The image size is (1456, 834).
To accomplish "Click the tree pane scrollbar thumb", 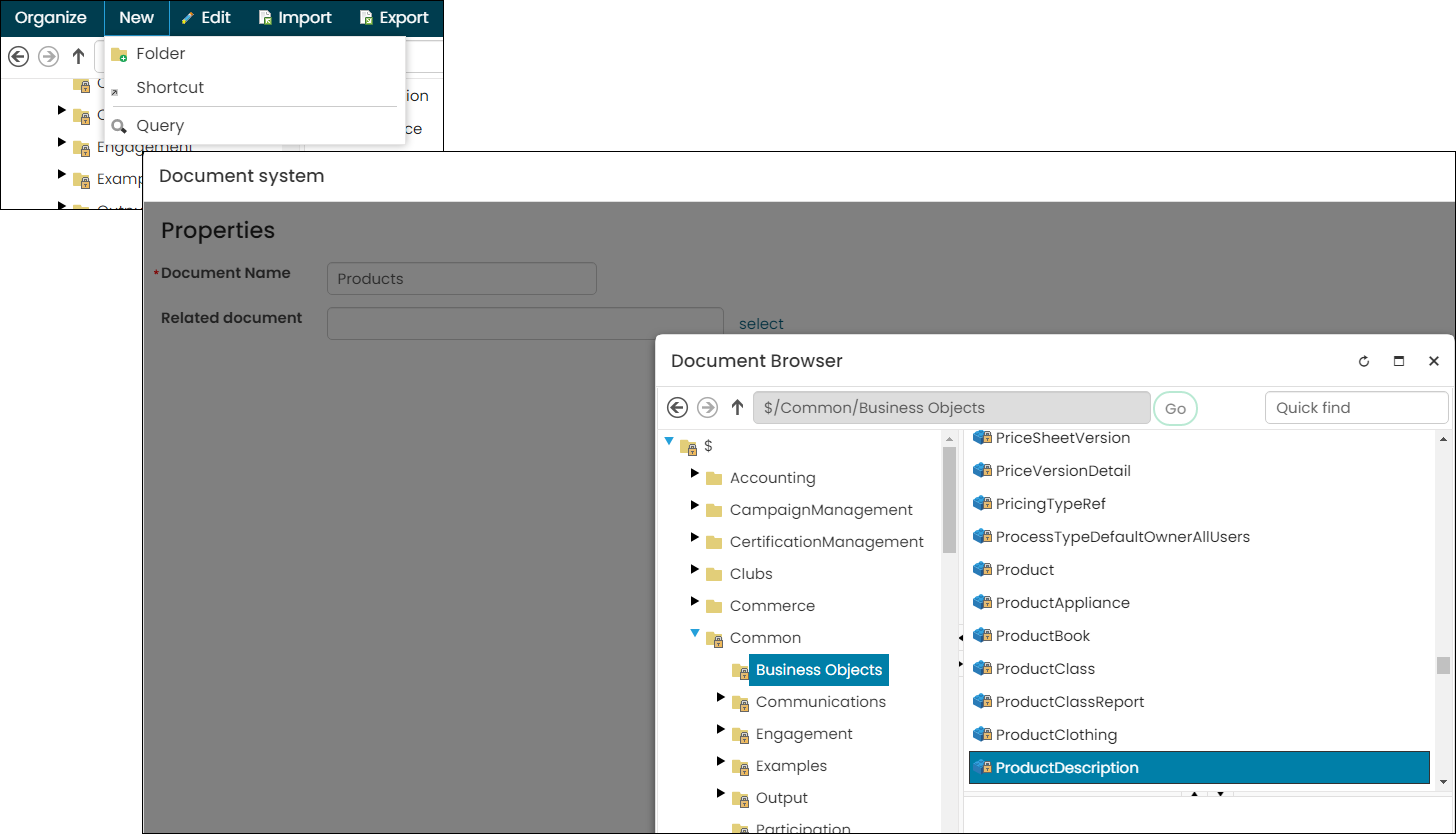I will click(949, 500).
